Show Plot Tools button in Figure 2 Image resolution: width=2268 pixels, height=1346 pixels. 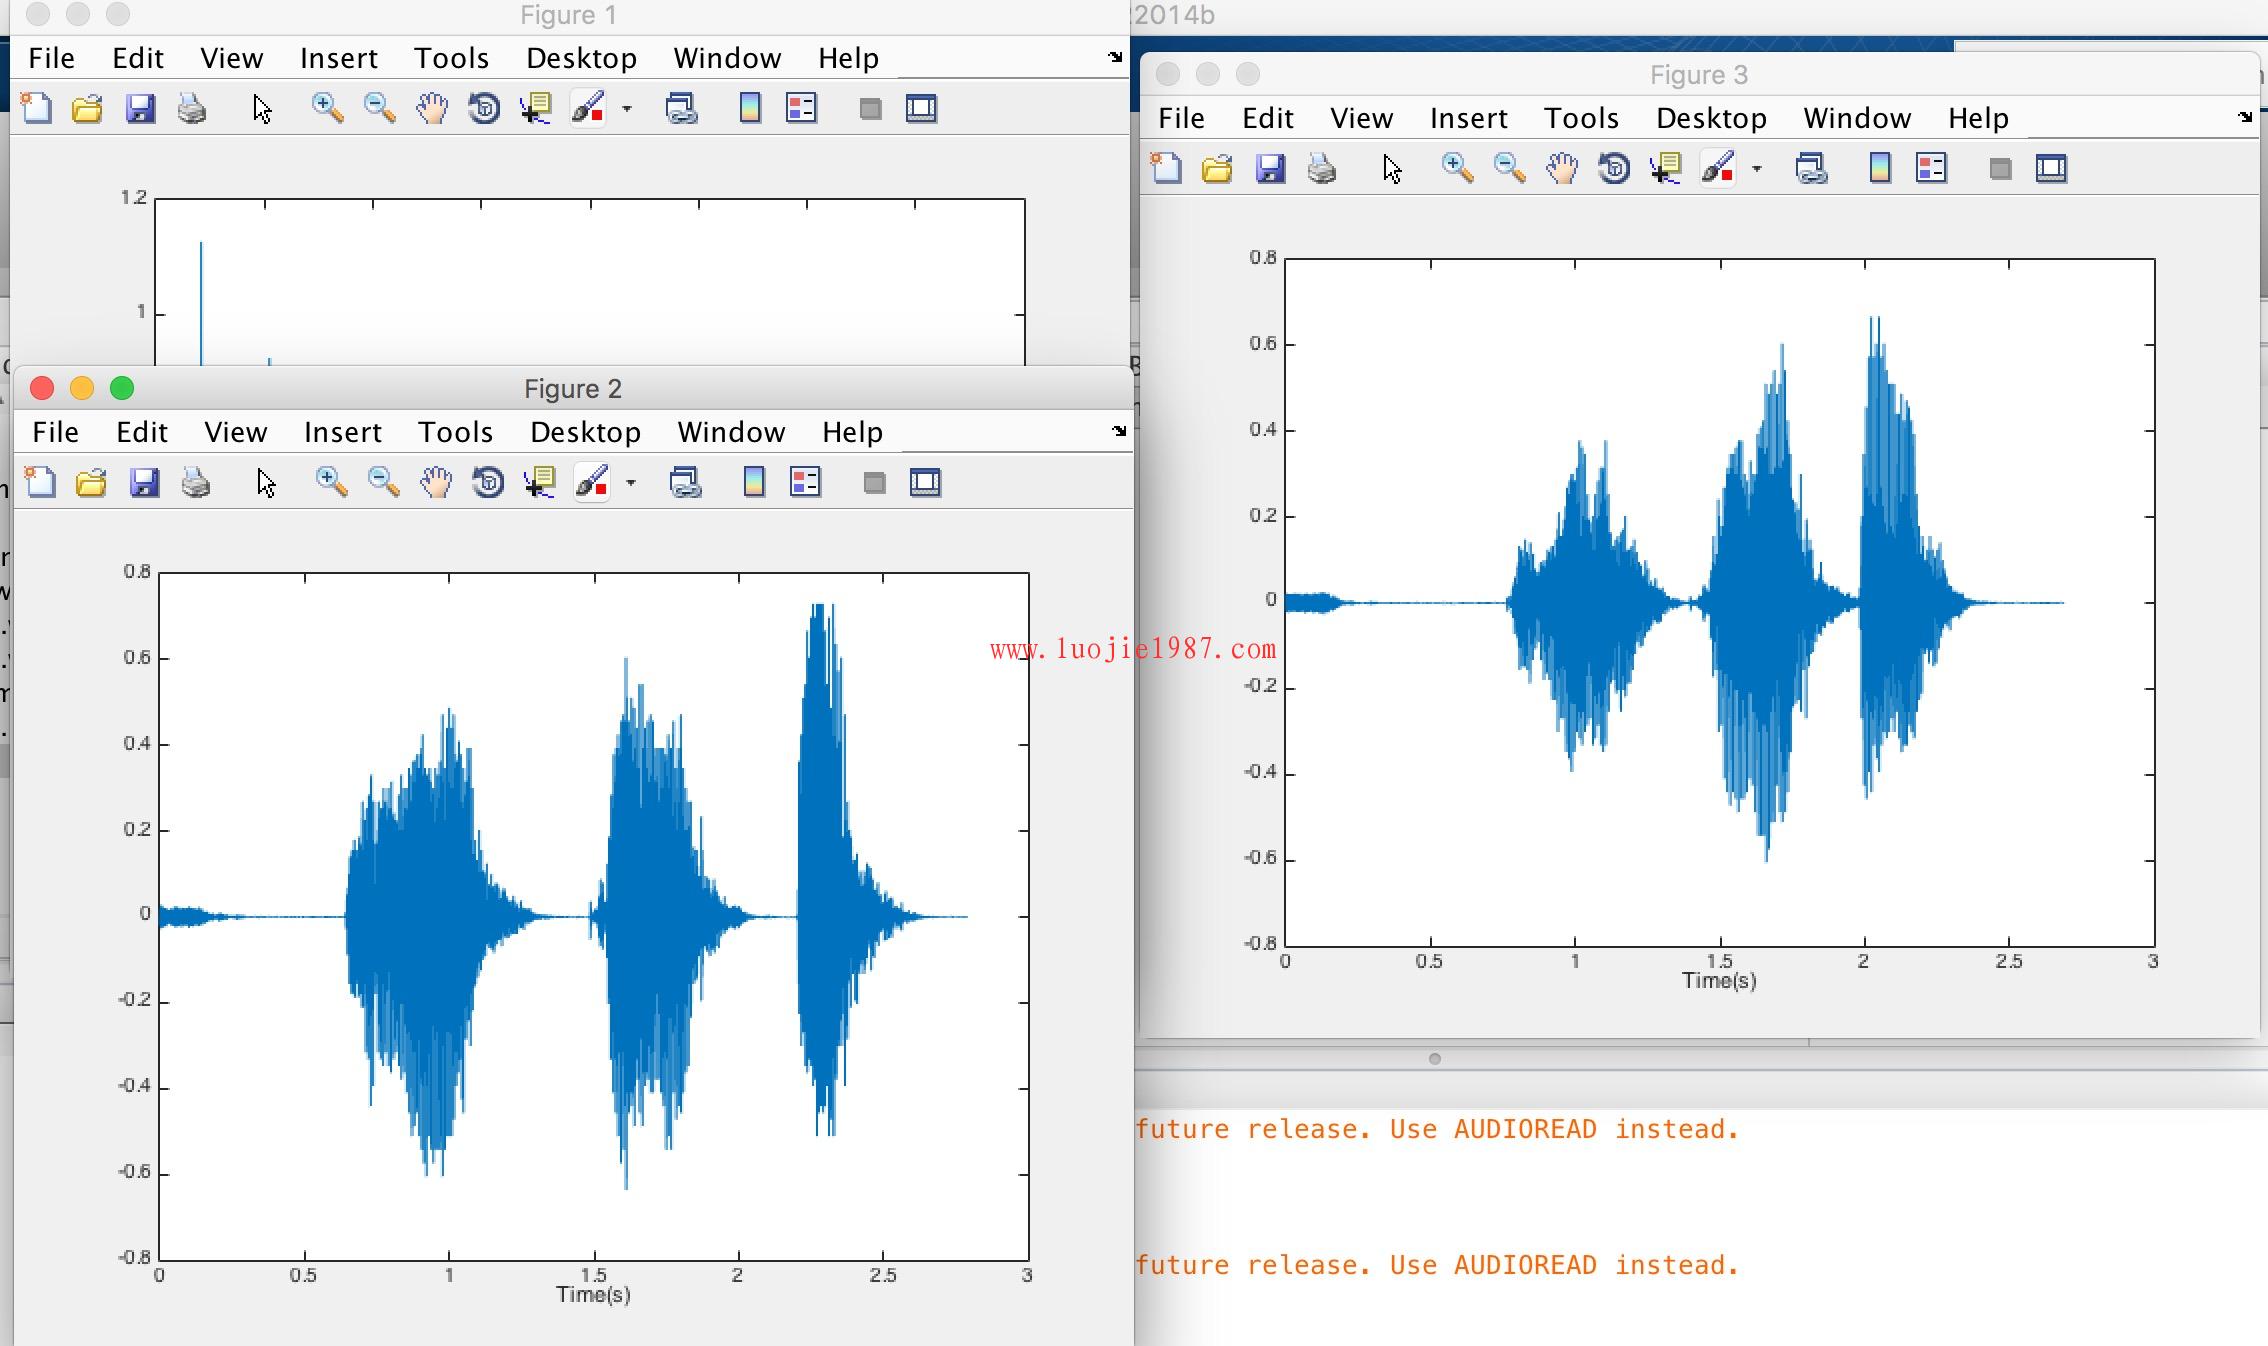(x=925, y=483)
